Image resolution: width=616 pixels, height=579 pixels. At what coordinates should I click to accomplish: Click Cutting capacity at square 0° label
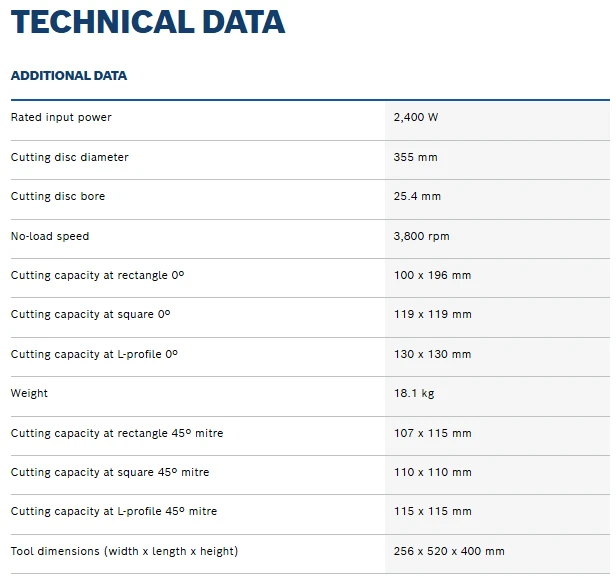point(90,314)
